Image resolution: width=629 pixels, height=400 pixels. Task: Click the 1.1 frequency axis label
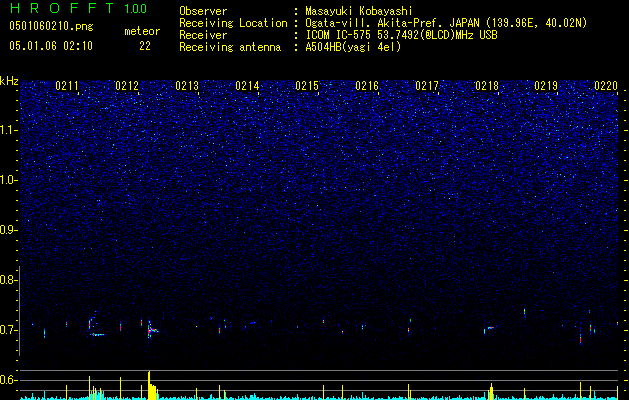click(x=8, y=130)
